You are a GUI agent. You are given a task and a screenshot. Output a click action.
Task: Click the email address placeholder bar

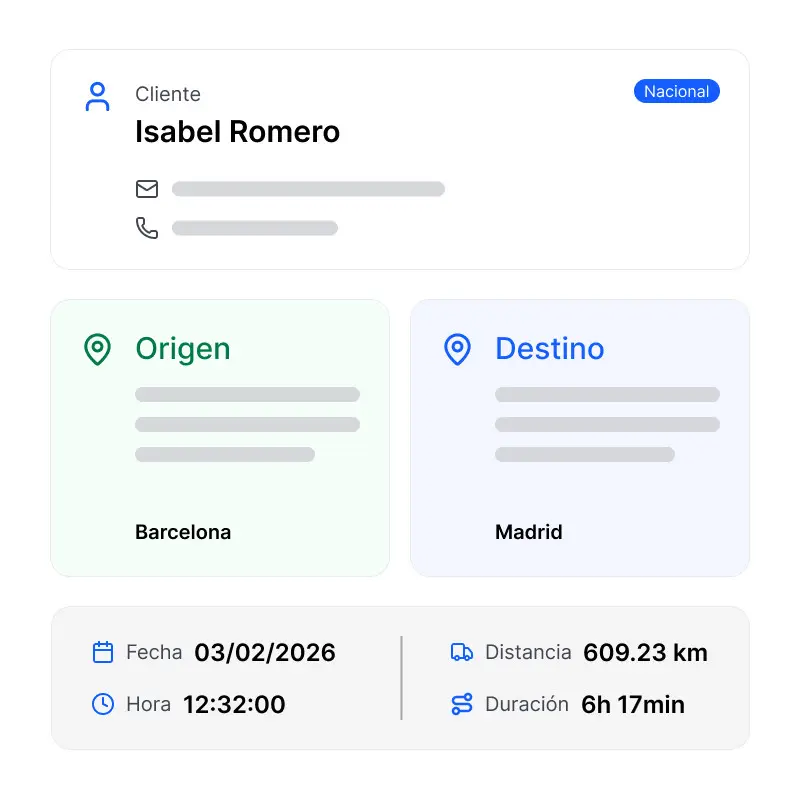click(308, 189)
